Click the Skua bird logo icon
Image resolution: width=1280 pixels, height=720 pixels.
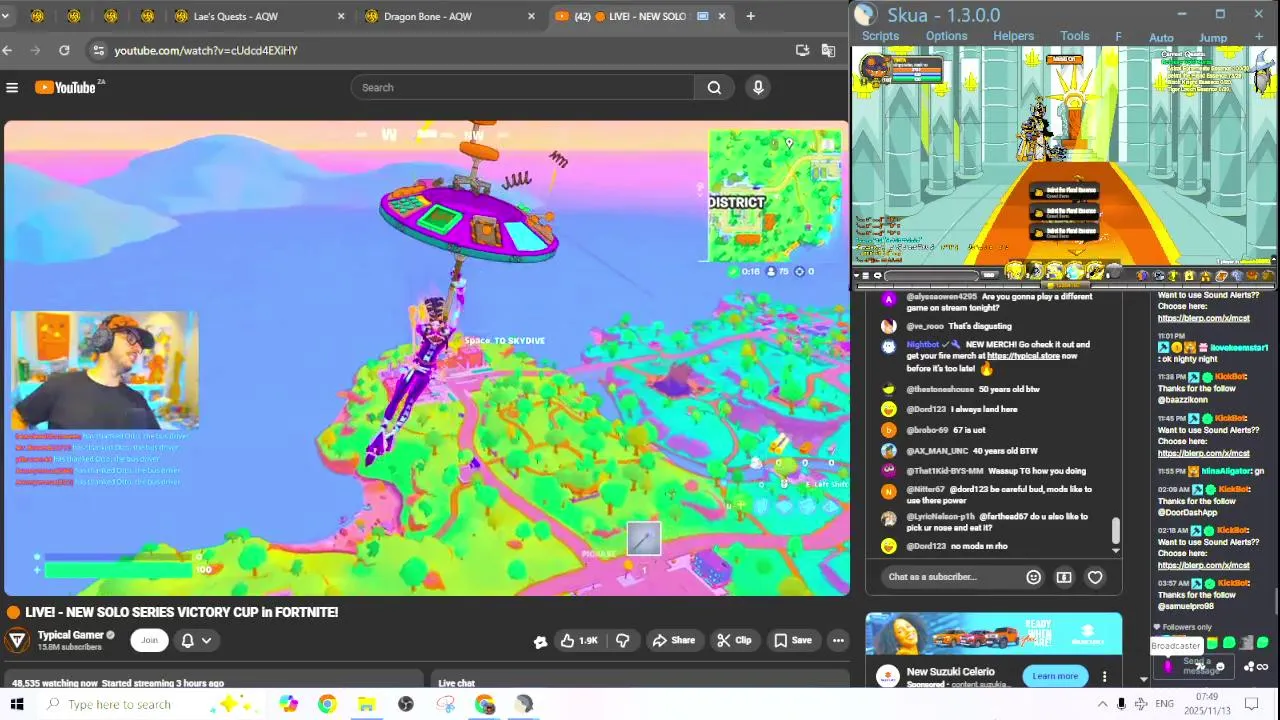pyautogui.click(x=865, y=14)
